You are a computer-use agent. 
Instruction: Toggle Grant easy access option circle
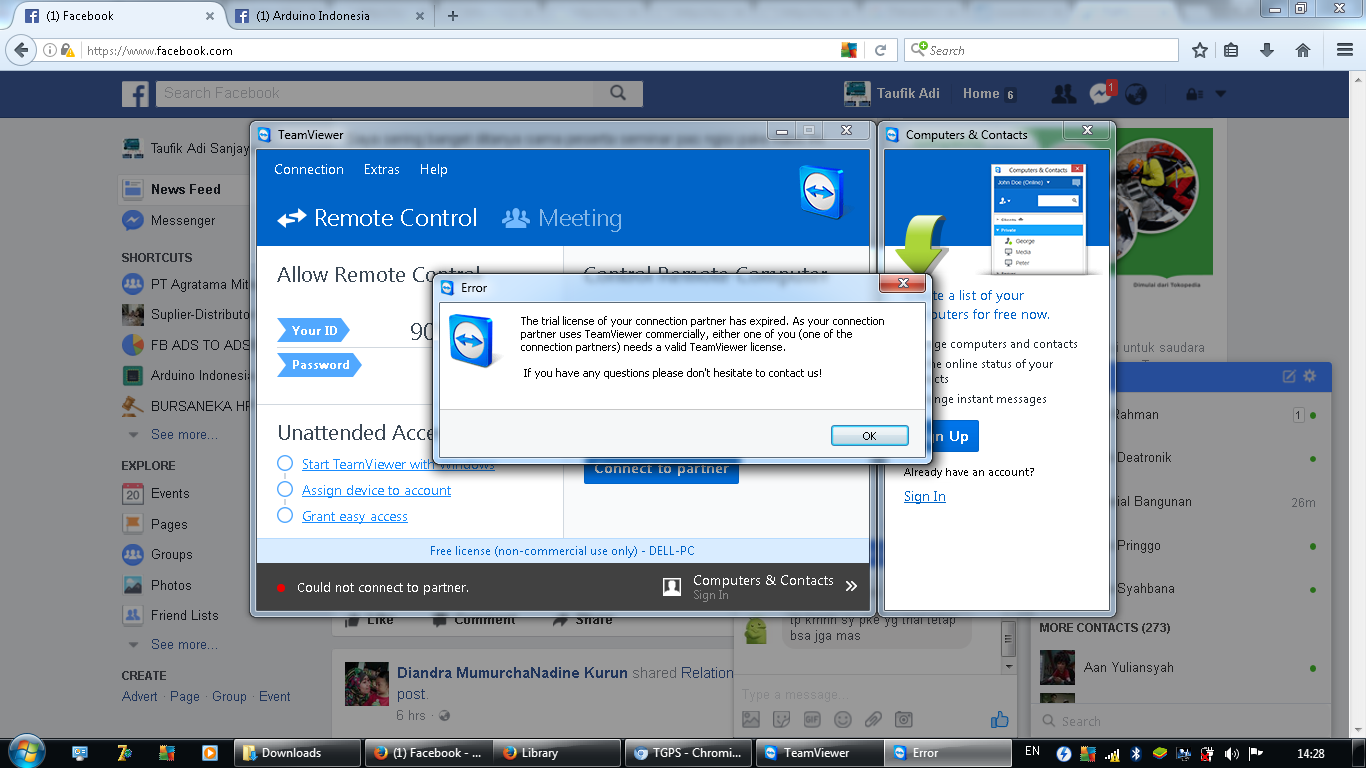pos(285,515)
